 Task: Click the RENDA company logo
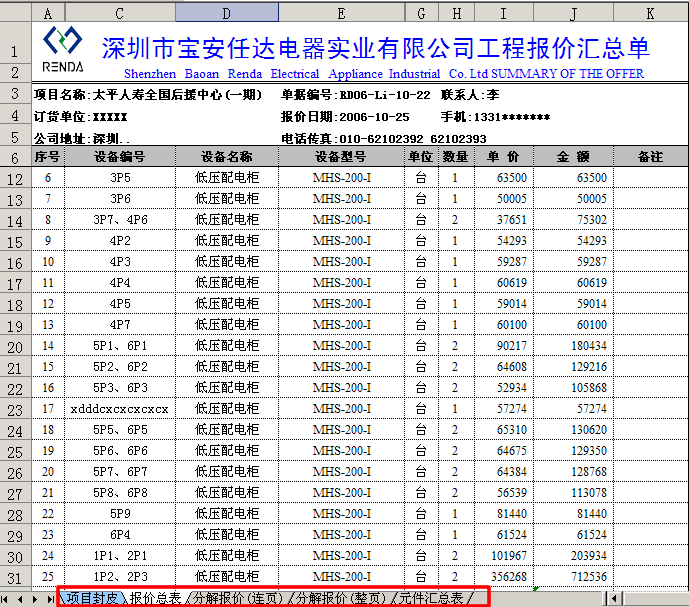[62, 49]
